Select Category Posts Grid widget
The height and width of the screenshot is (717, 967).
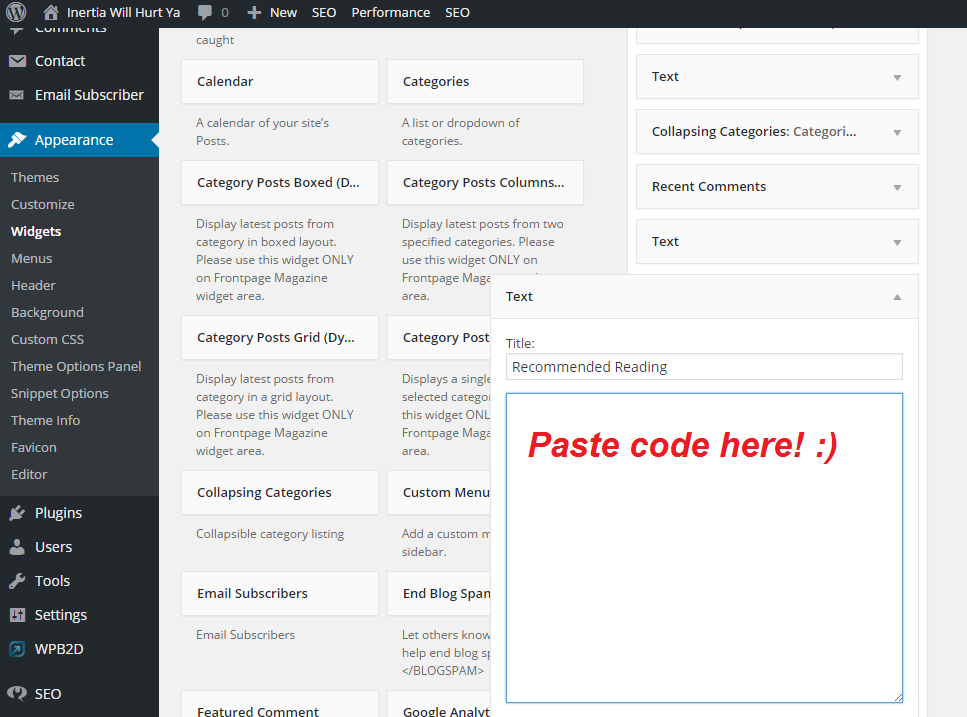(x=279, y=338)
